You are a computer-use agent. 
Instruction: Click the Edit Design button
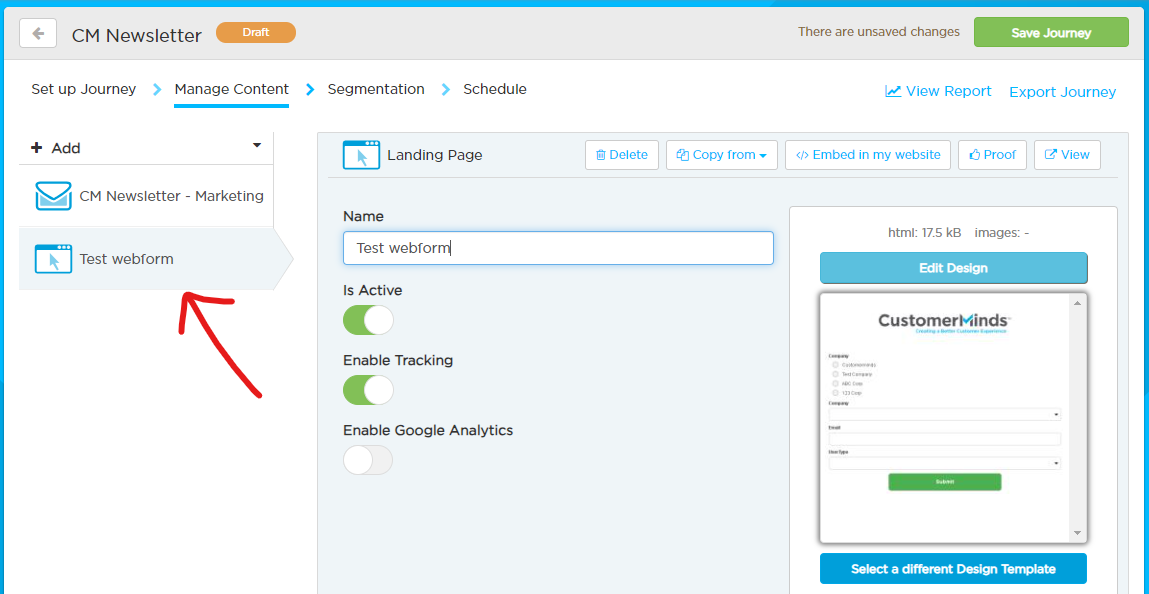(x=953, y=268)
